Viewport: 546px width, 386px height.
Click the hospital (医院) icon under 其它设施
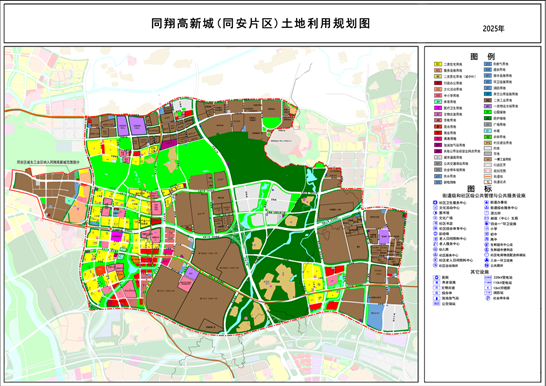coord(436,277)
